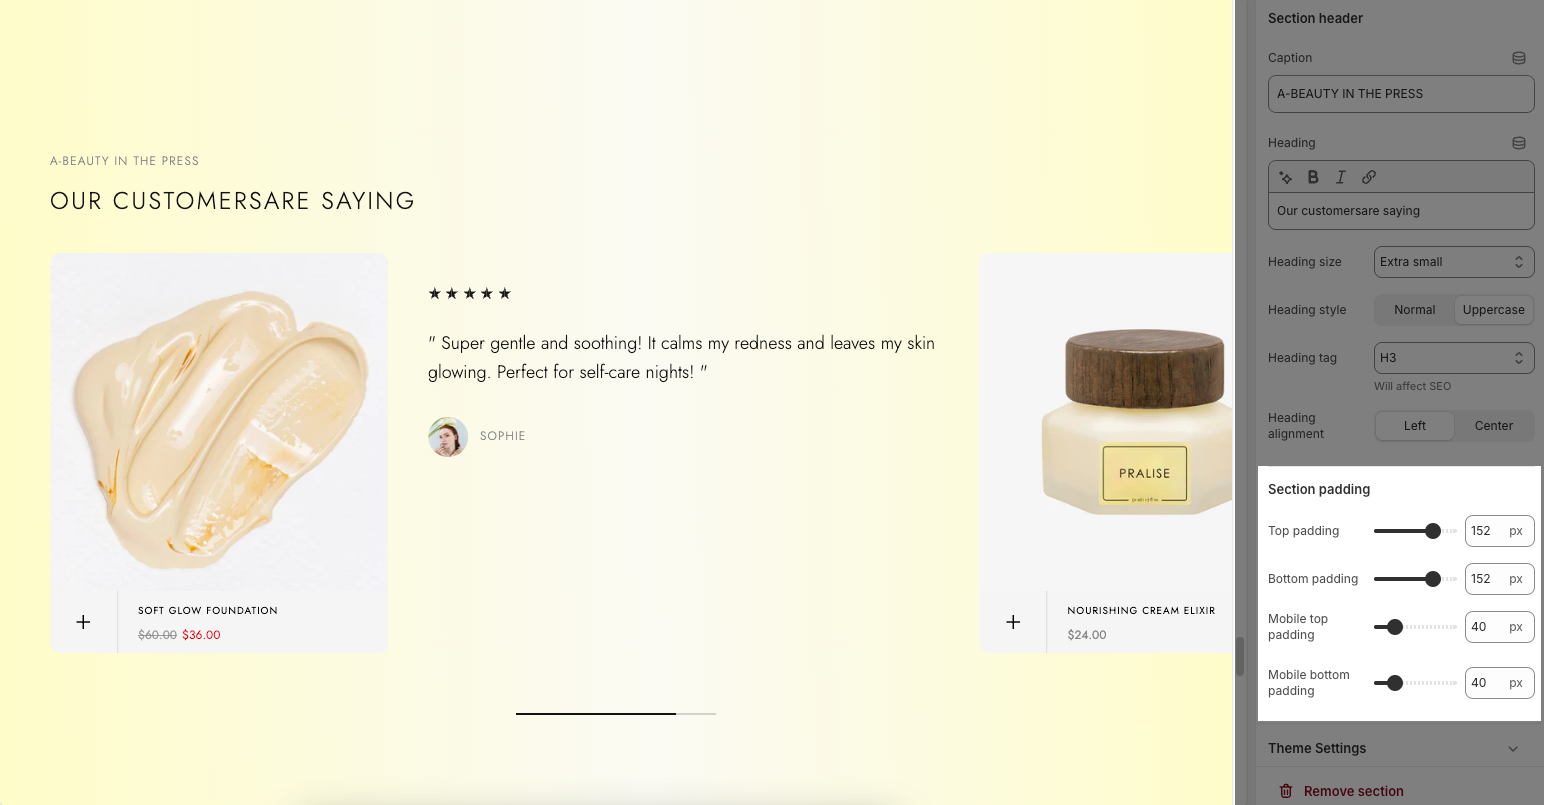Click the Italic formatting icon

point(1341,177)
